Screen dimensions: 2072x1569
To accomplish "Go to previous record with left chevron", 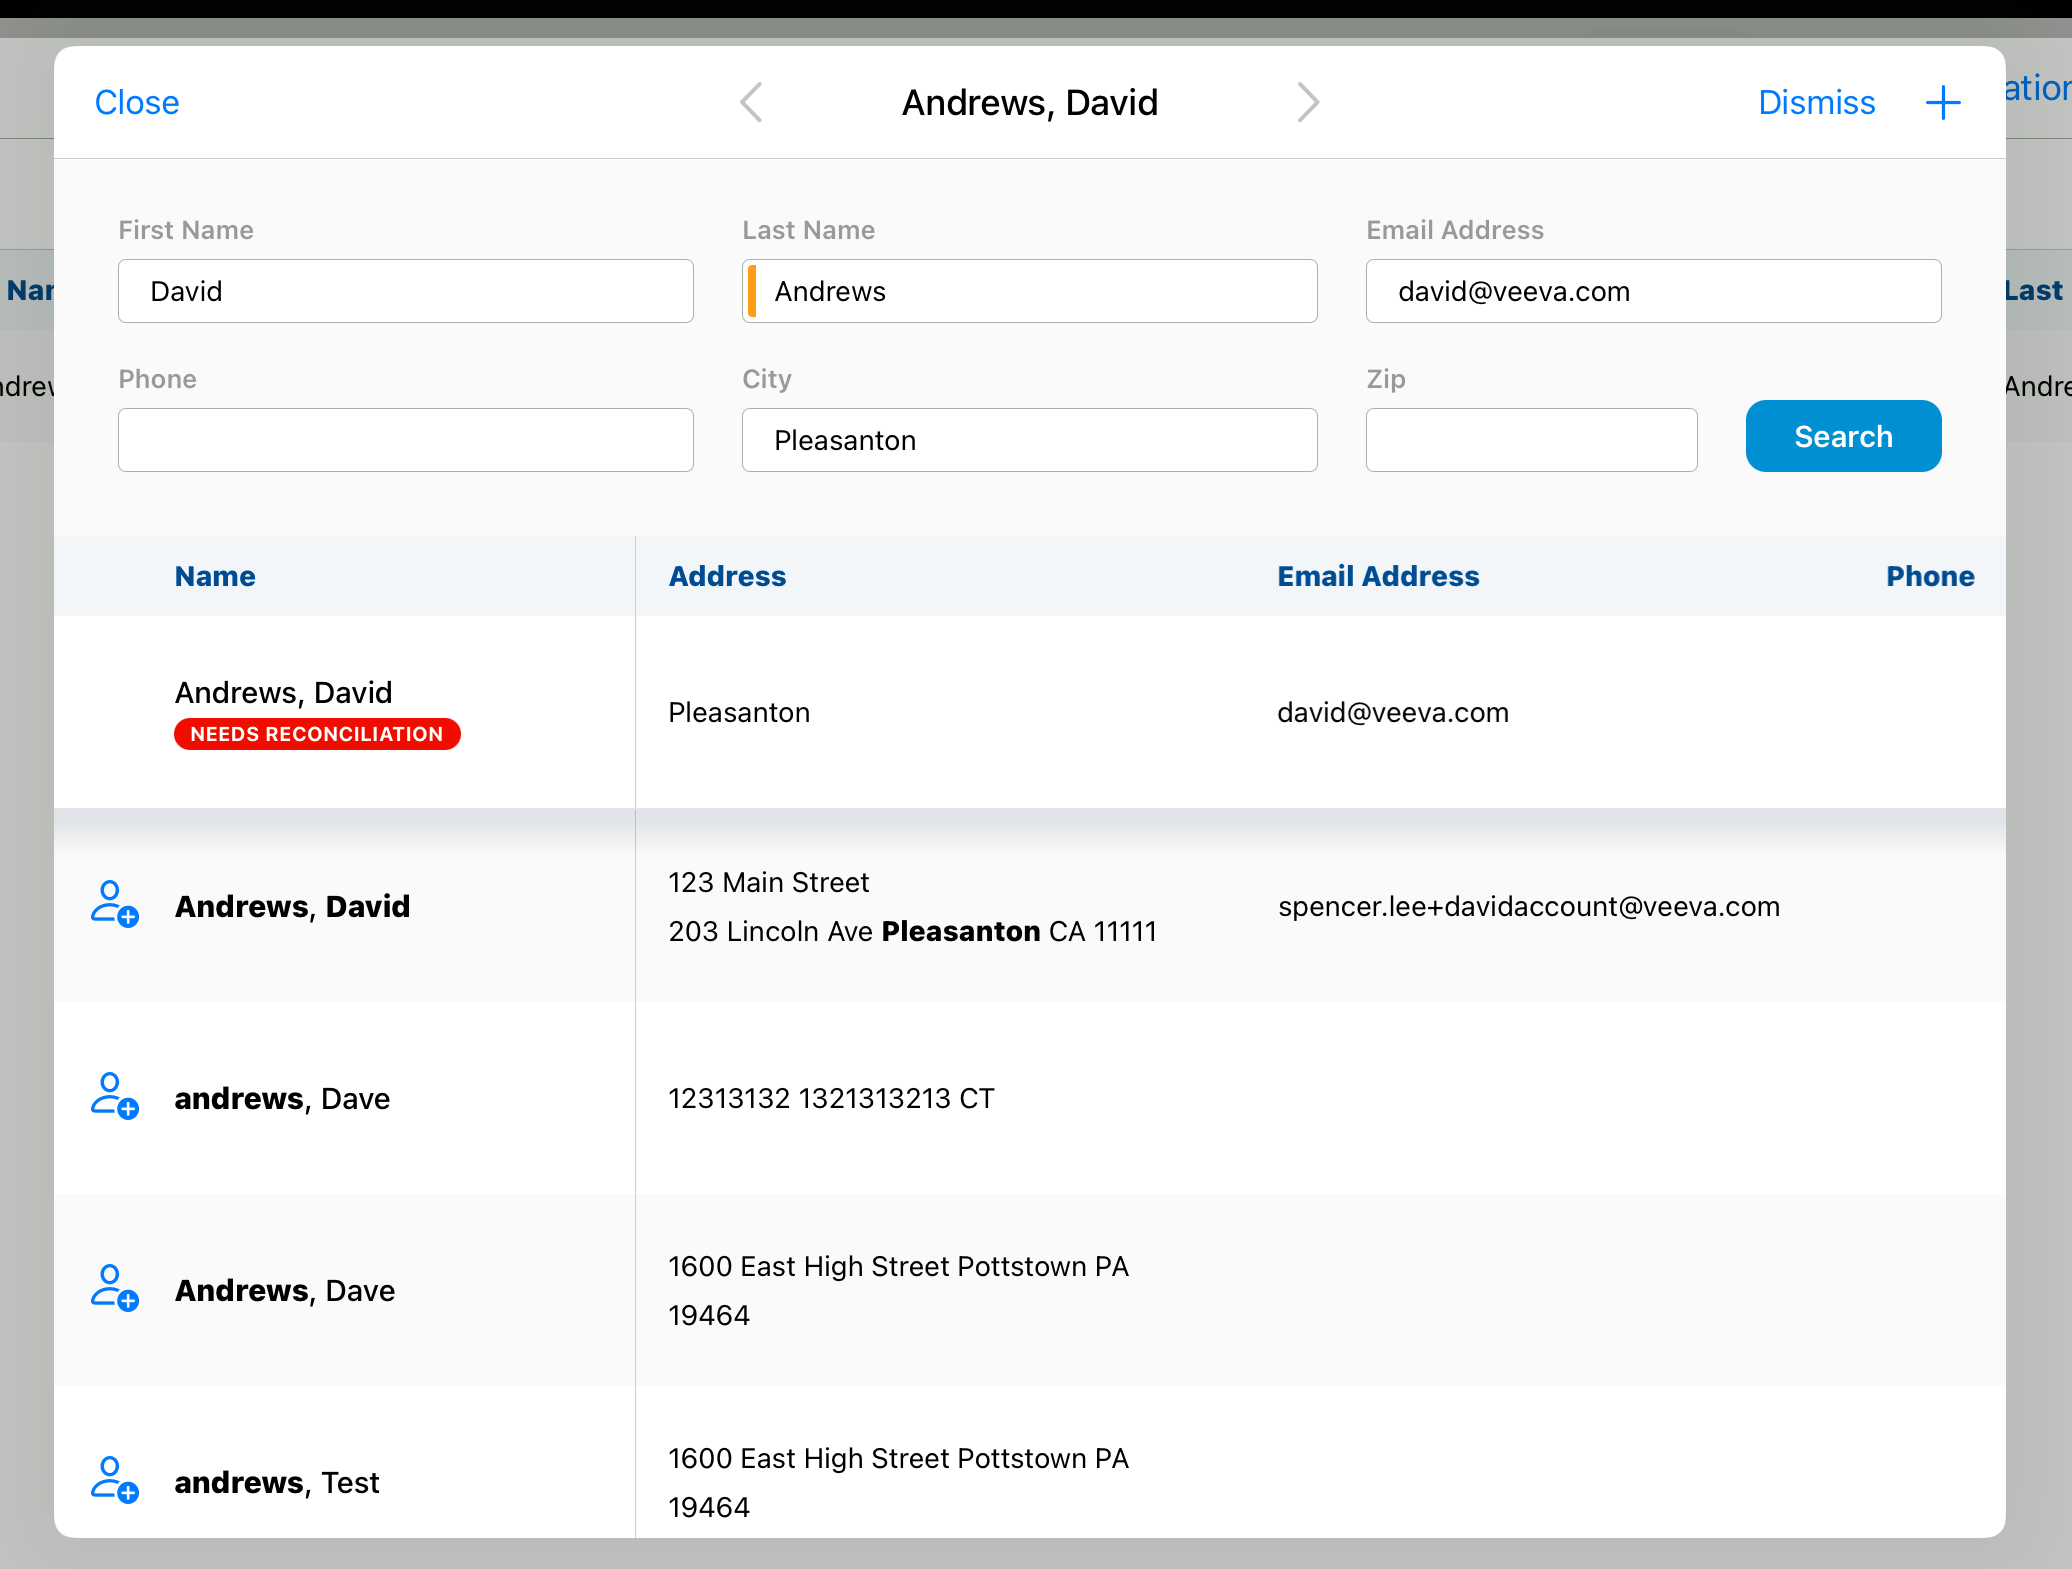I will click(x=752, y=102).
